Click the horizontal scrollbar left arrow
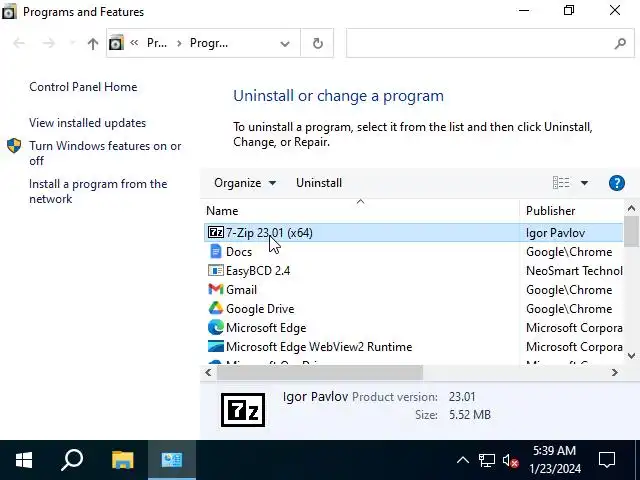The height and width of the screenshot is (480, 640). pyautogui.click(x=208, y=372)
